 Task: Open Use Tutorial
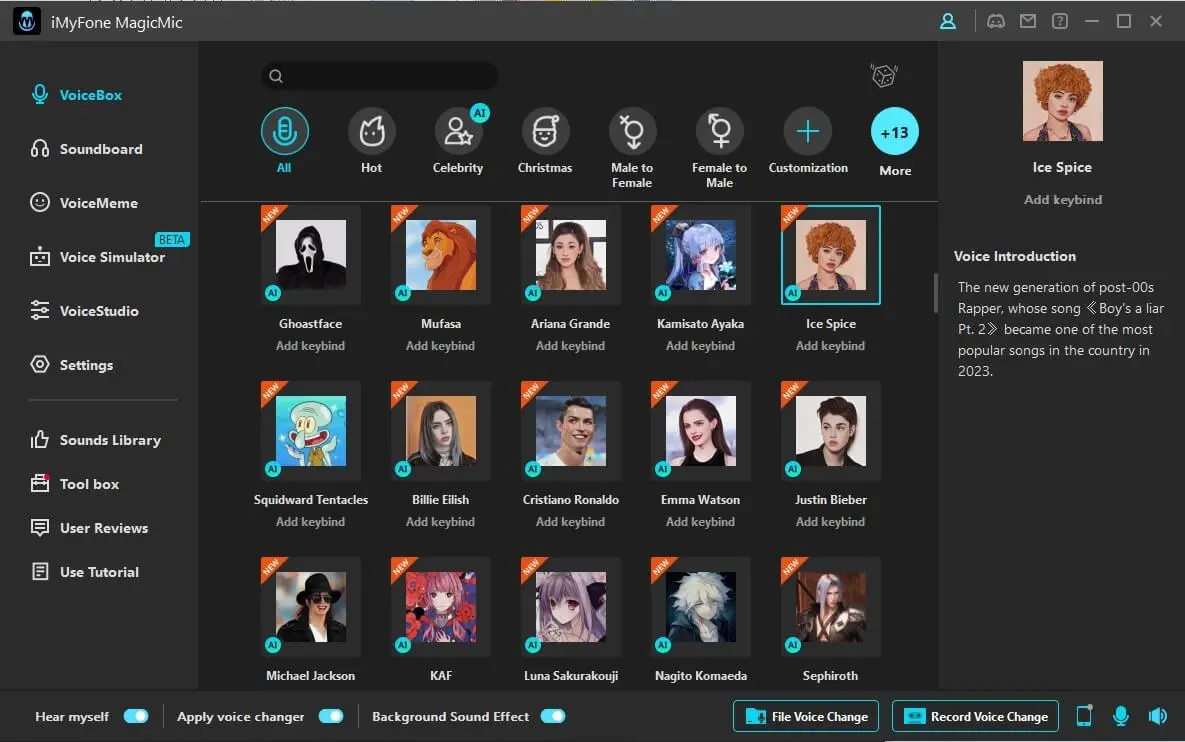pyautogui.click(x=85, y=571)
